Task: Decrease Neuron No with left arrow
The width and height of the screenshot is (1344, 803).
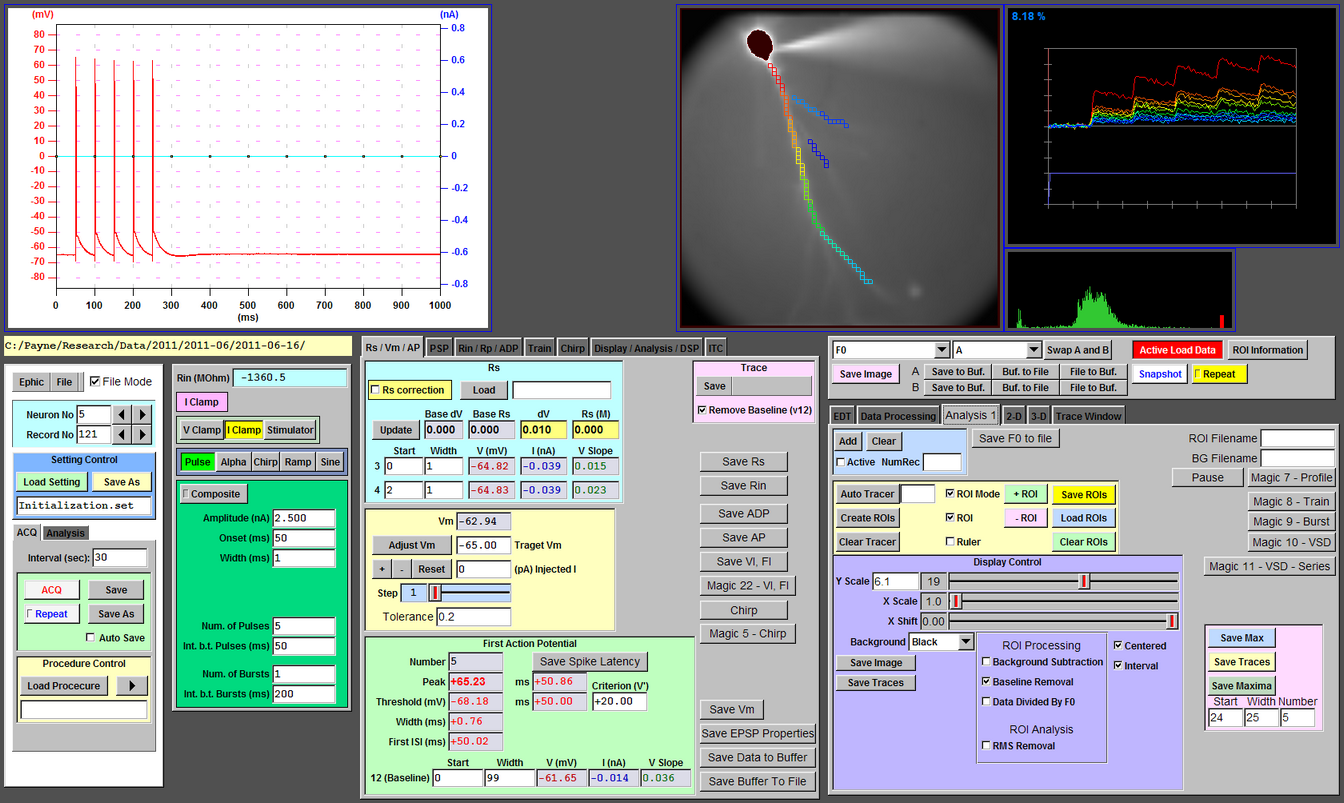Action: pyautogui.click(x=122, y=414)
